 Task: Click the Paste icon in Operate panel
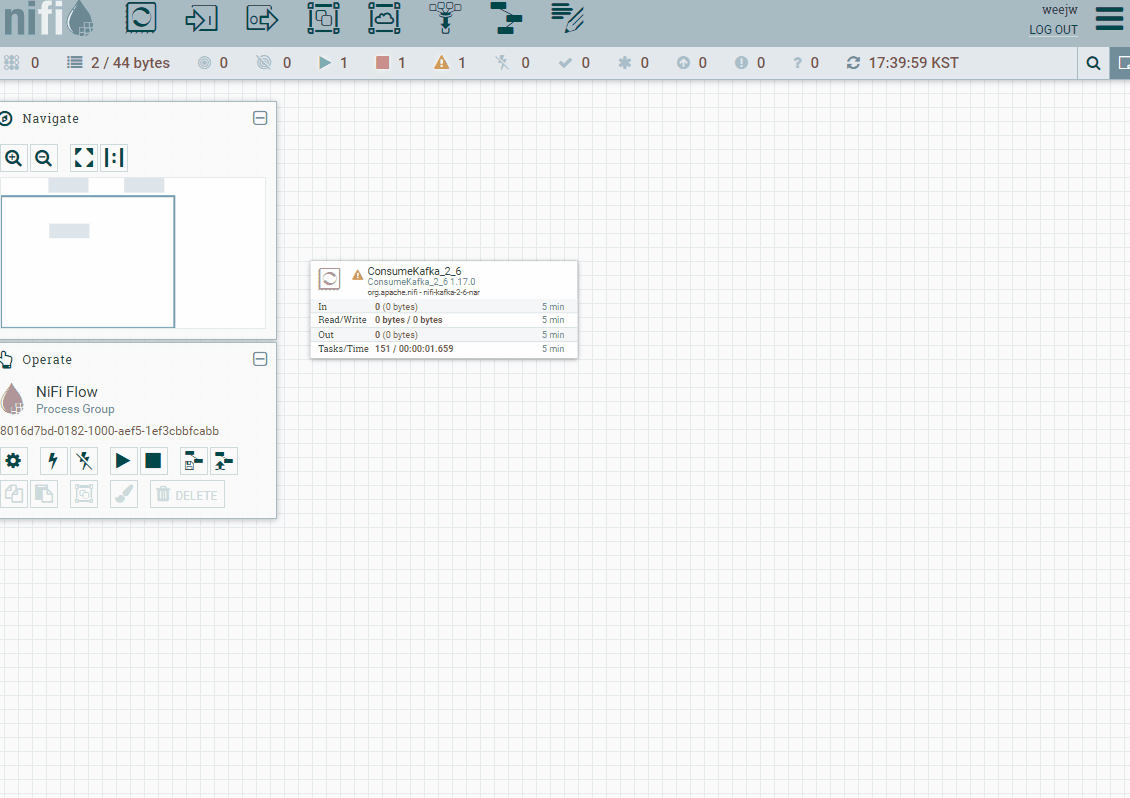point(43,495)
